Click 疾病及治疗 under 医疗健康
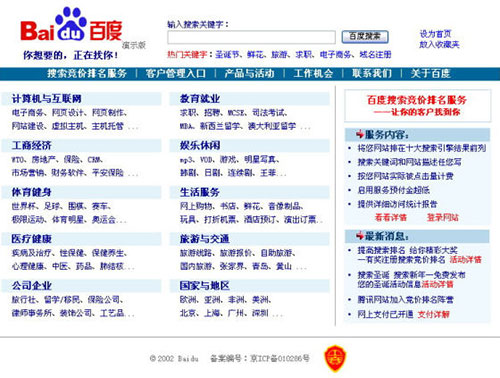This screenshot has height=378, width=500. [x=31, y=253]
